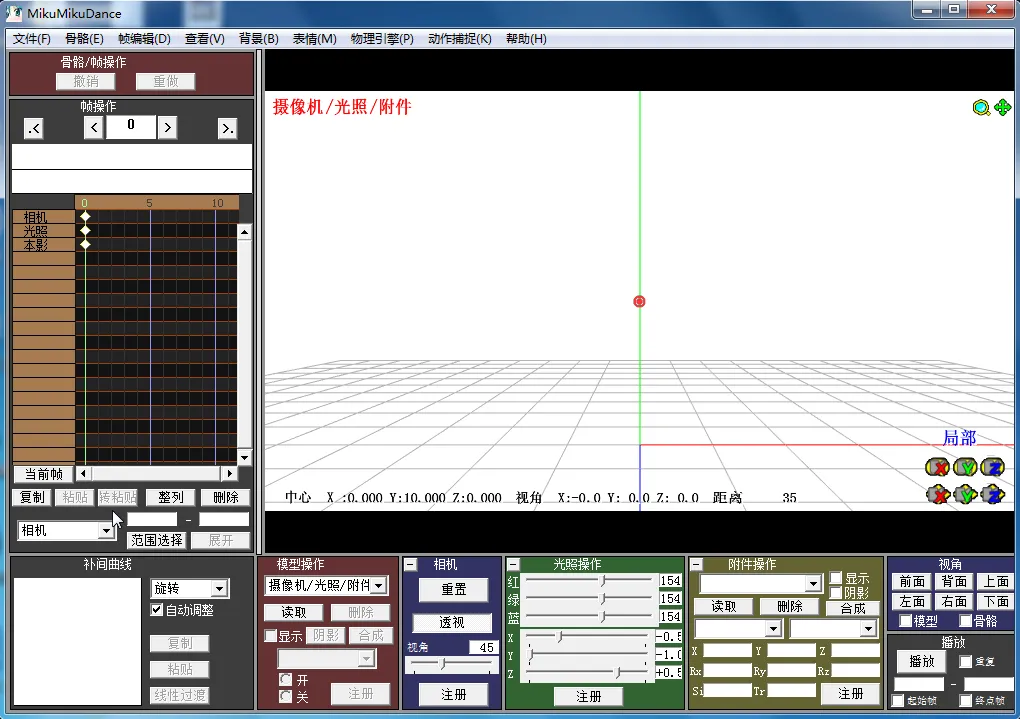Click the X-axis move icon in bottom row
The width and height of the screenshot is (1020, 719).
pyautogui.click(x=937, y=494)
